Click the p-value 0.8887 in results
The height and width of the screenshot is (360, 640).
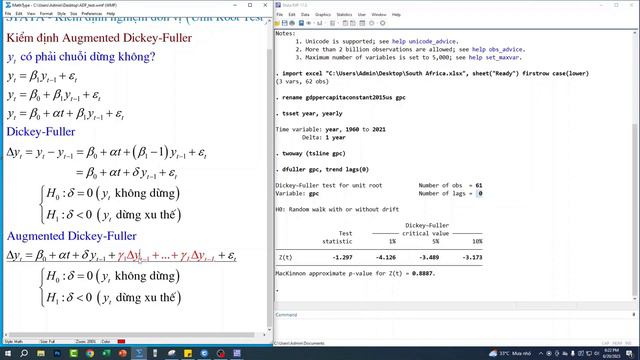(x=422, y=273)
